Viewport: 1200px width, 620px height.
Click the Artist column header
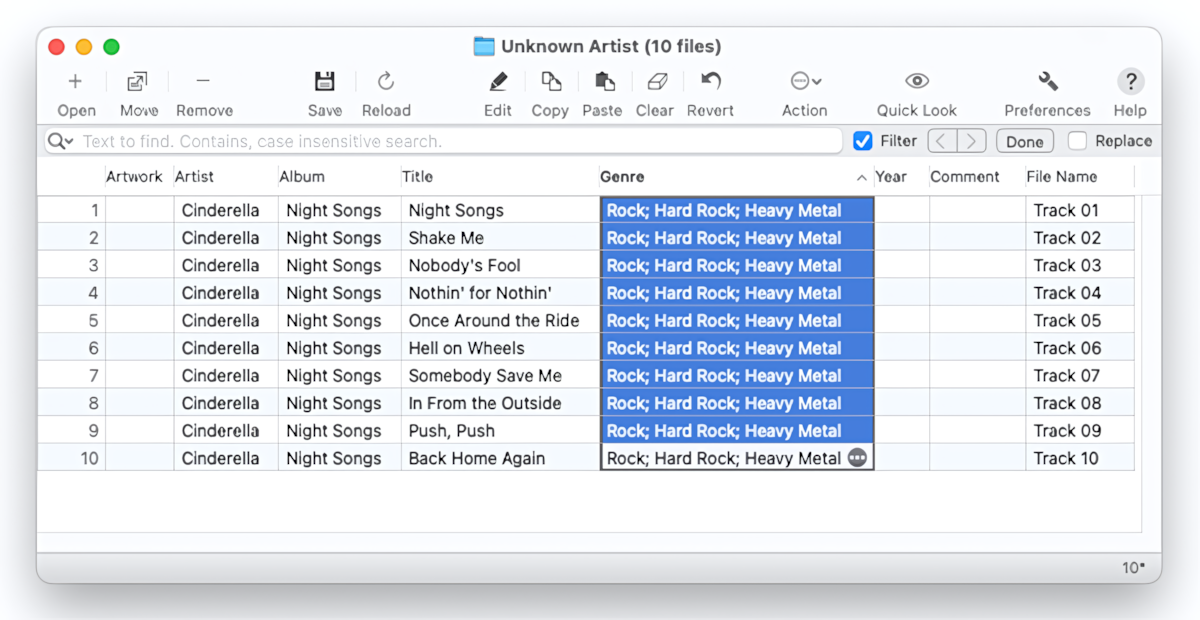click(x=226, y=177)
